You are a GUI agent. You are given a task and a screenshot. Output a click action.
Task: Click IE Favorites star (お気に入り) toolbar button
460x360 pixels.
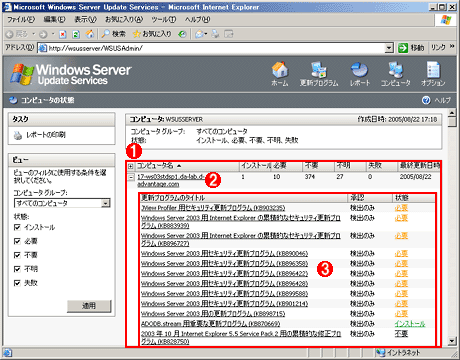(152, 34)
